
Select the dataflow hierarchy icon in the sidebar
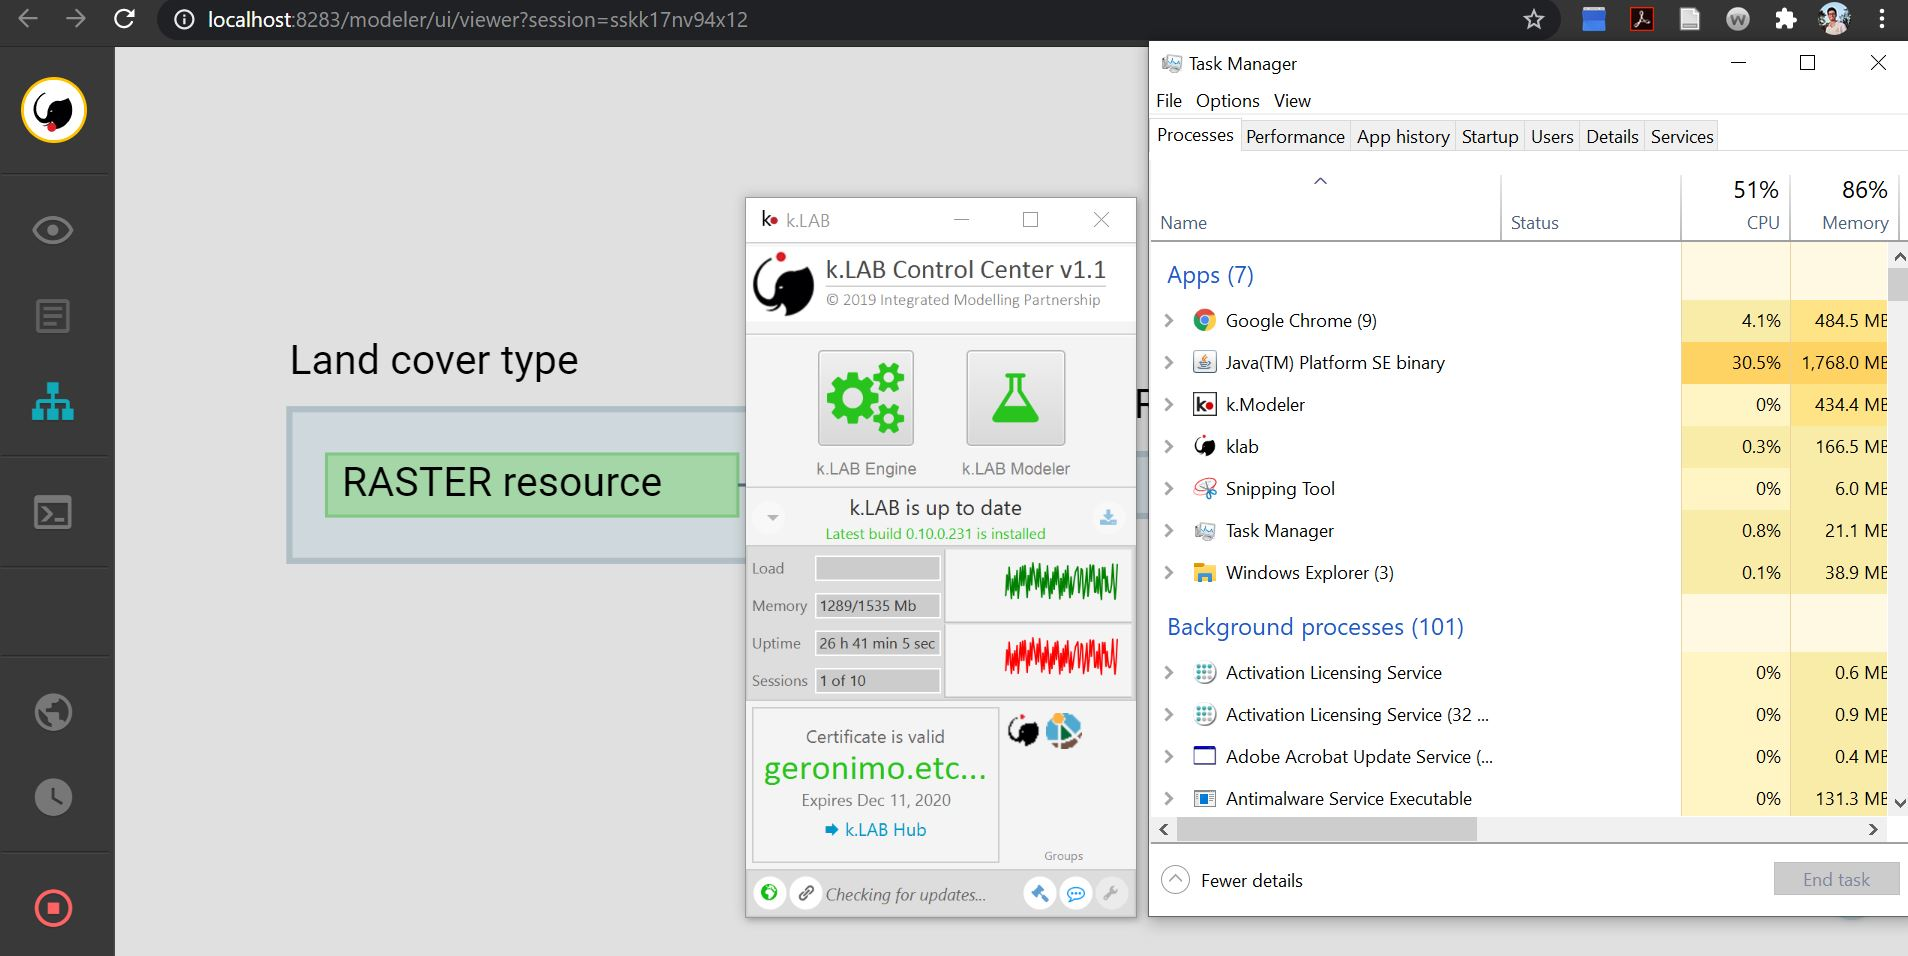53,402
